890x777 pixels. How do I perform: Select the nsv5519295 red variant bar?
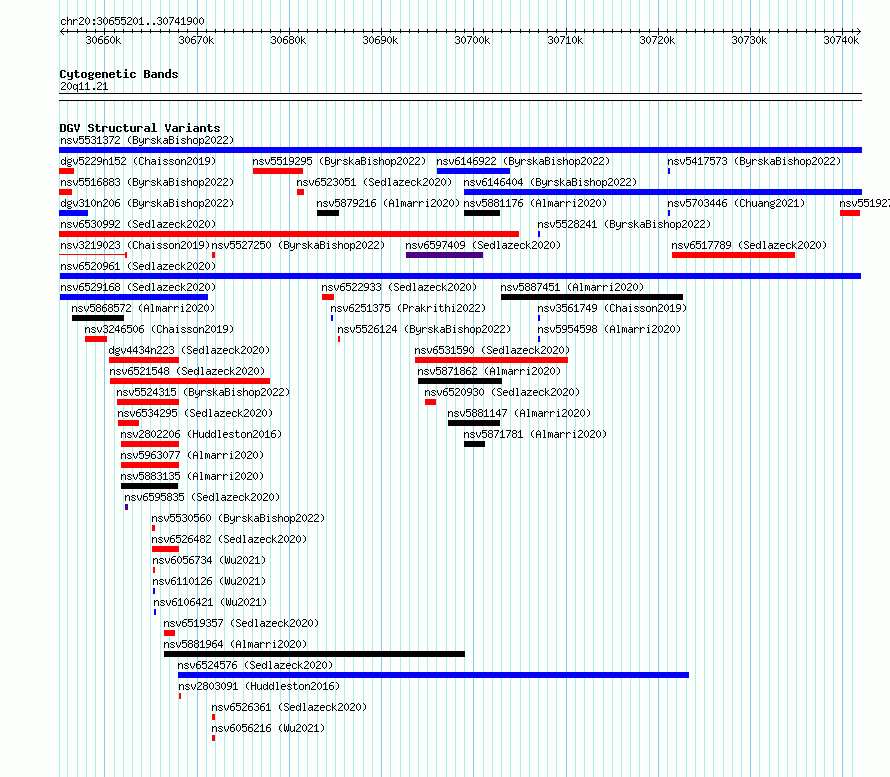tap(278, 171)
